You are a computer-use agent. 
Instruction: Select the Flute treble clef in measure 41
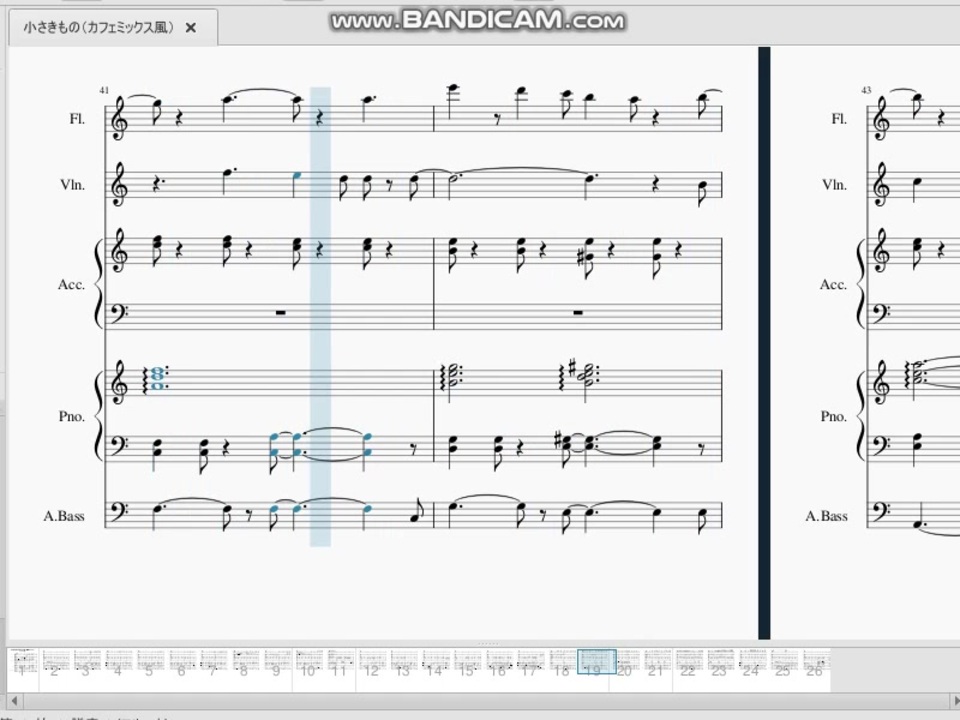click(x=119, y=119)
